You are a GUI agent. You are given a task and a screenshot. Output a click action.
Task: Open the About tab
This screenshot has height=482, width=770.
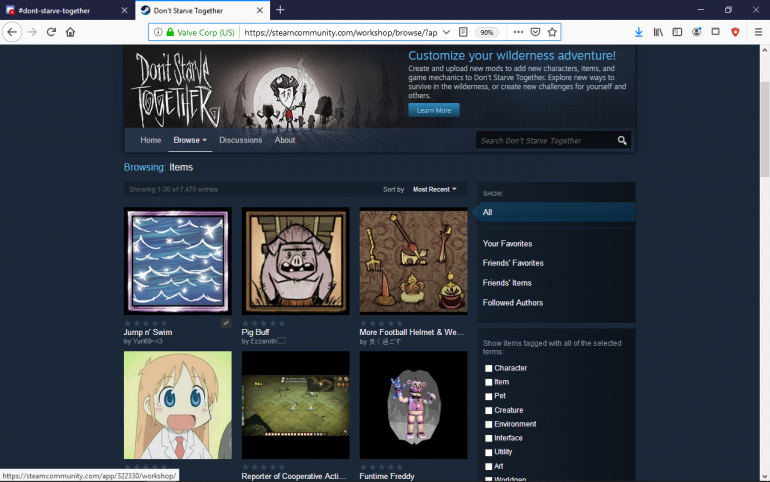tap(285, 140)
